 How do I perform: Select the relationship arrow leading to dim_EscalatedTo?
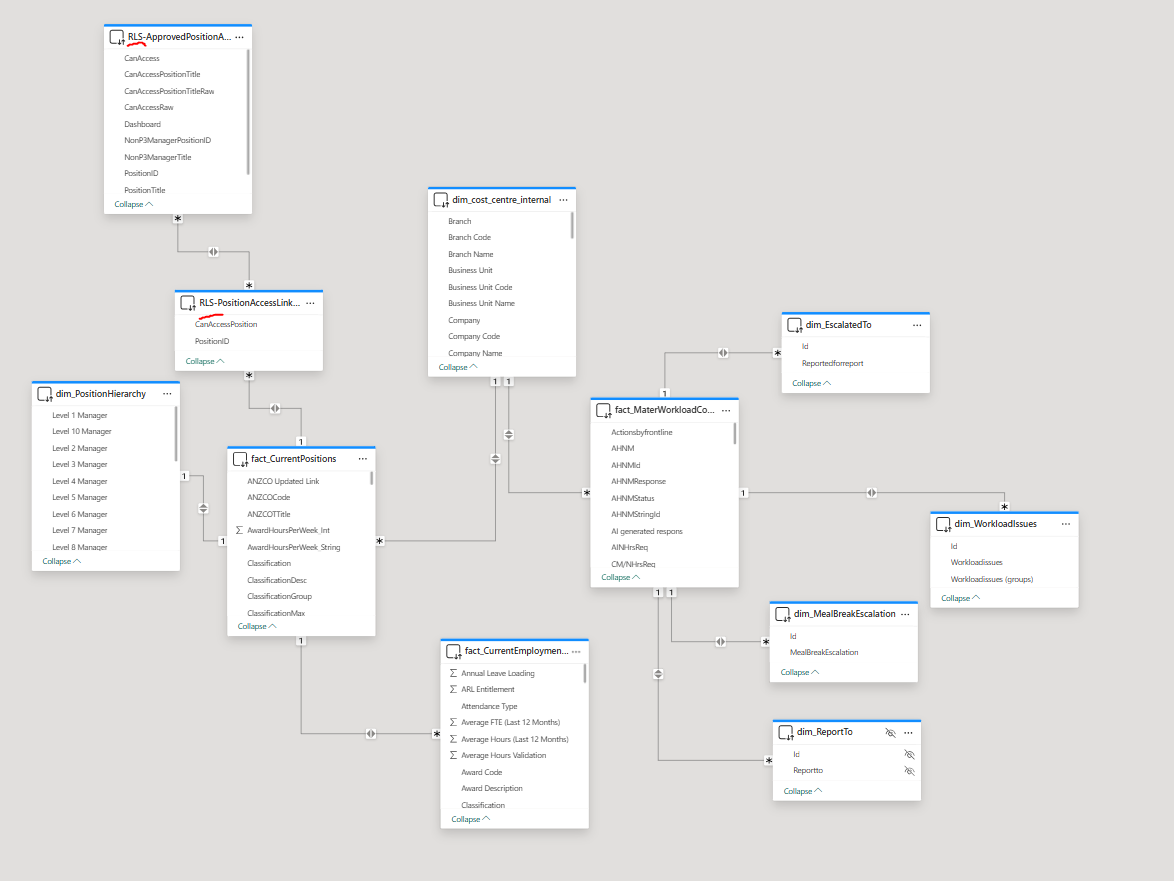(x=723, y=353)
